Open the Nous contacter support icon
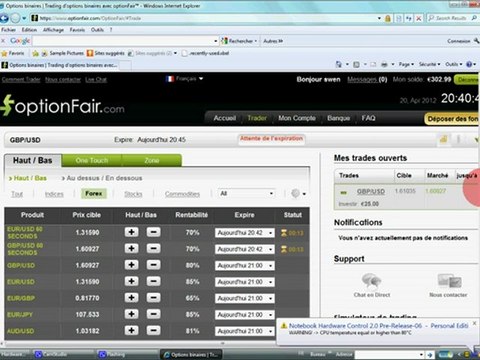 [449, 281]
